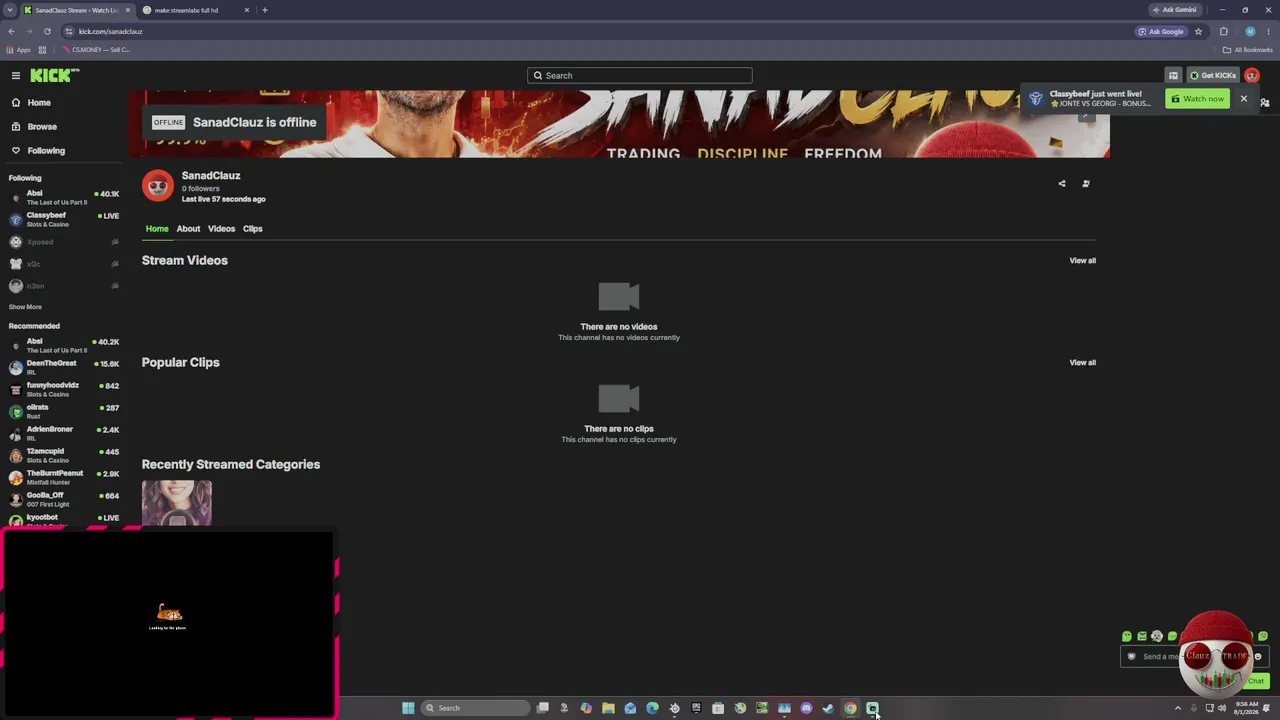Show hidden system tray icons
1280x720 pixels.
coord(1177,708)
